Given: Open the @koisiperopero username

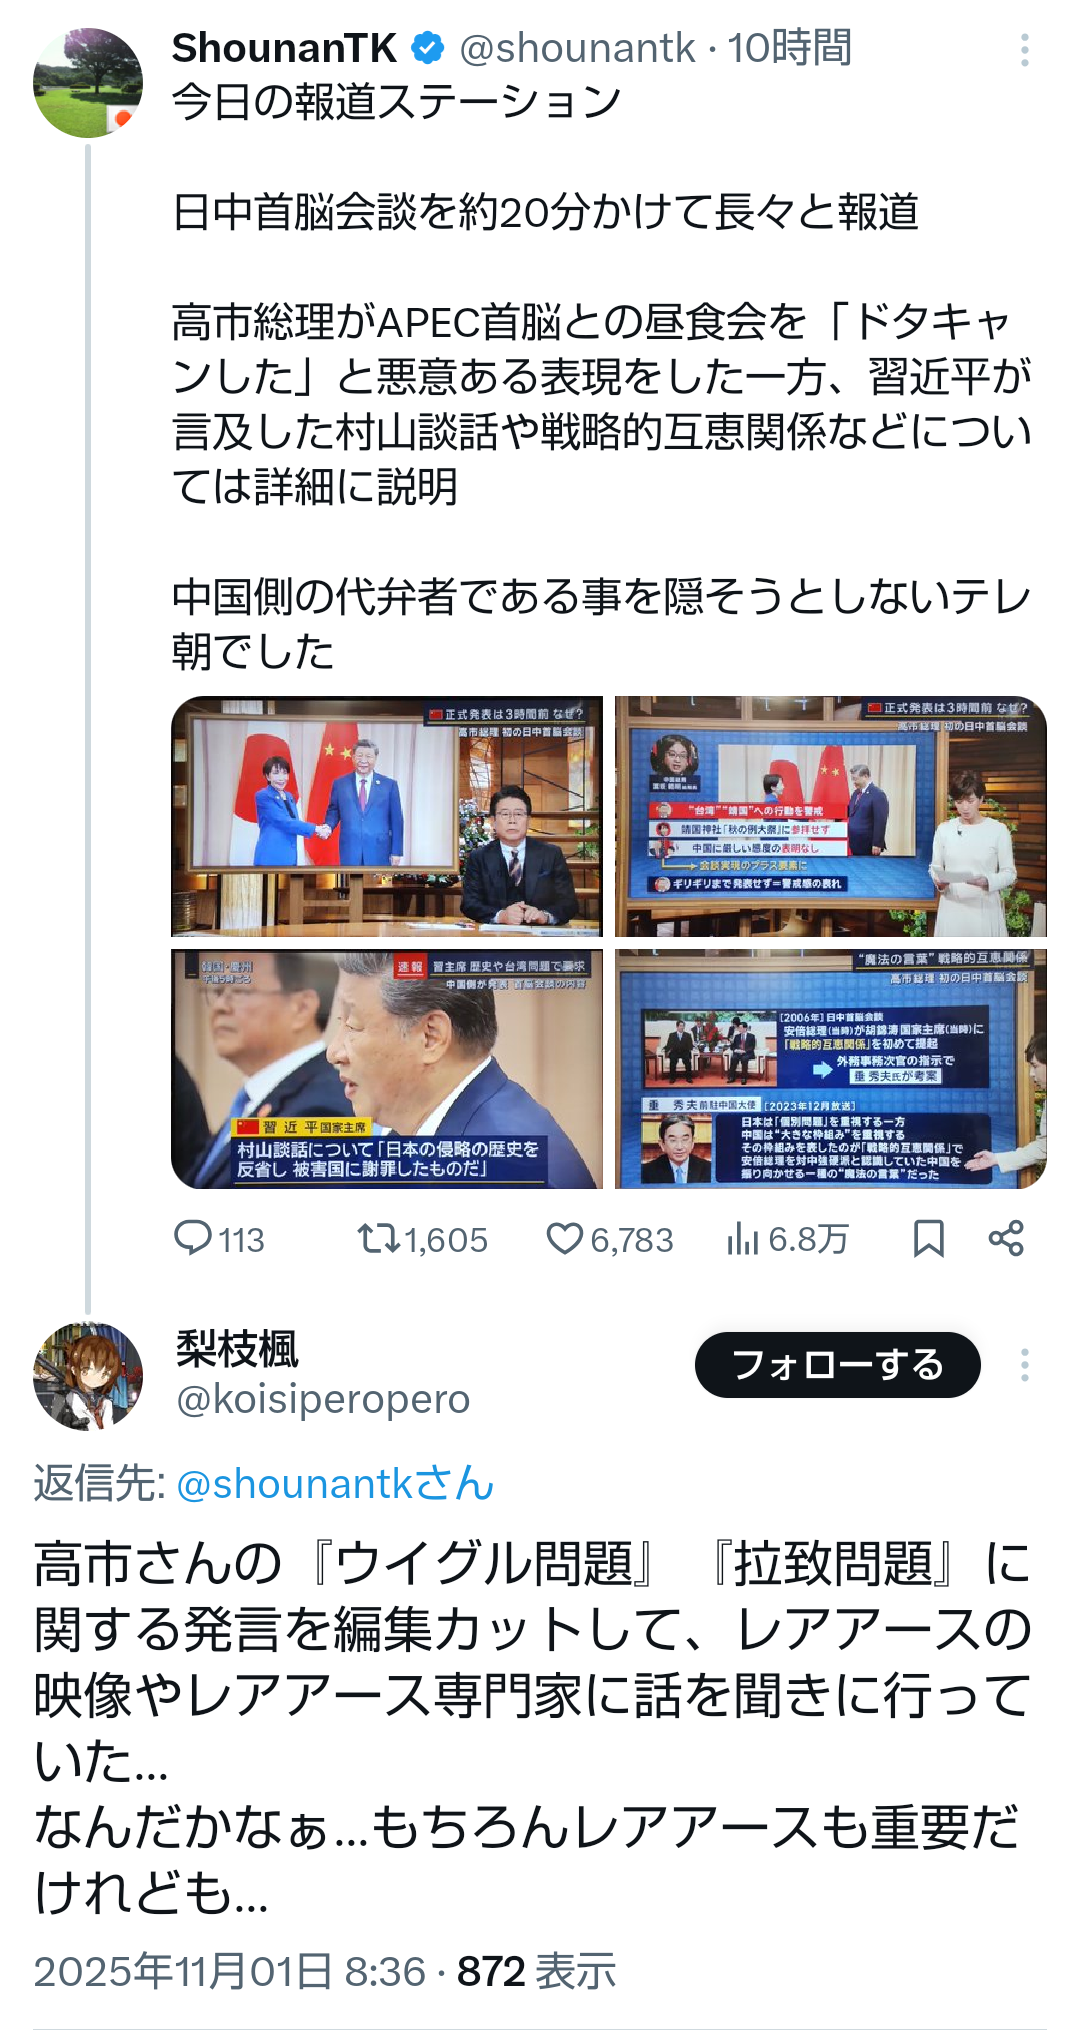Looking at the screenshot, I should [x=323, y=1399].
